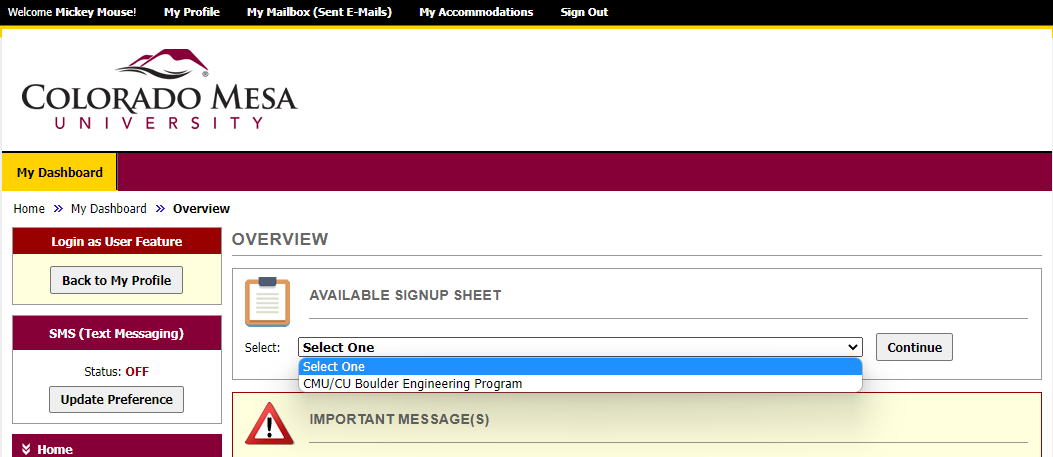Choose CMU/CU Boulder Engineering Program option
The width and height of the screenshot is (1053, 457).
point(412,383)
